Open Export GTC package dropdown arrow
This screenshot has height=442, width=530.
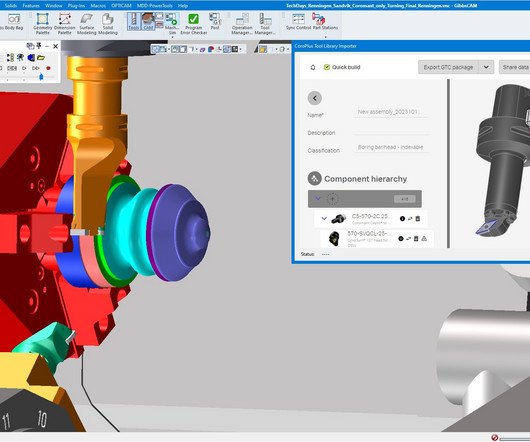point(486,67)
